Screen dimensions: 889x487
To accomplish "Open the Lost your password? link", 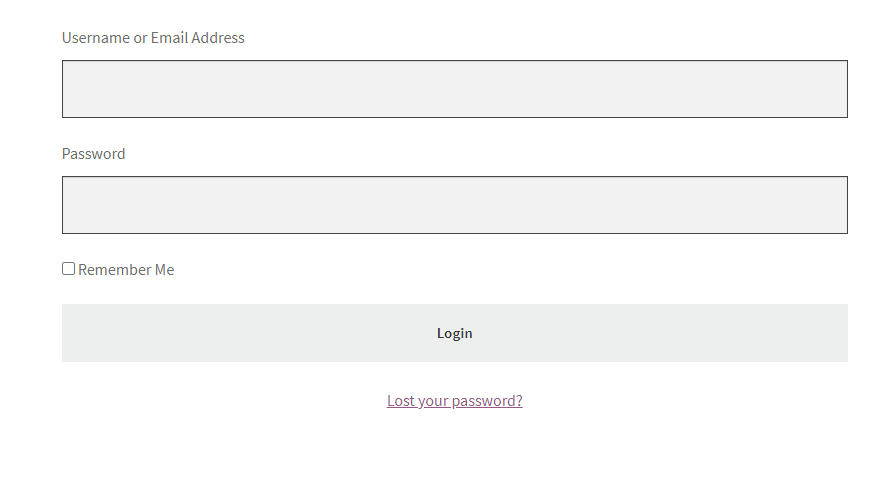I will (x=455, y=401).
